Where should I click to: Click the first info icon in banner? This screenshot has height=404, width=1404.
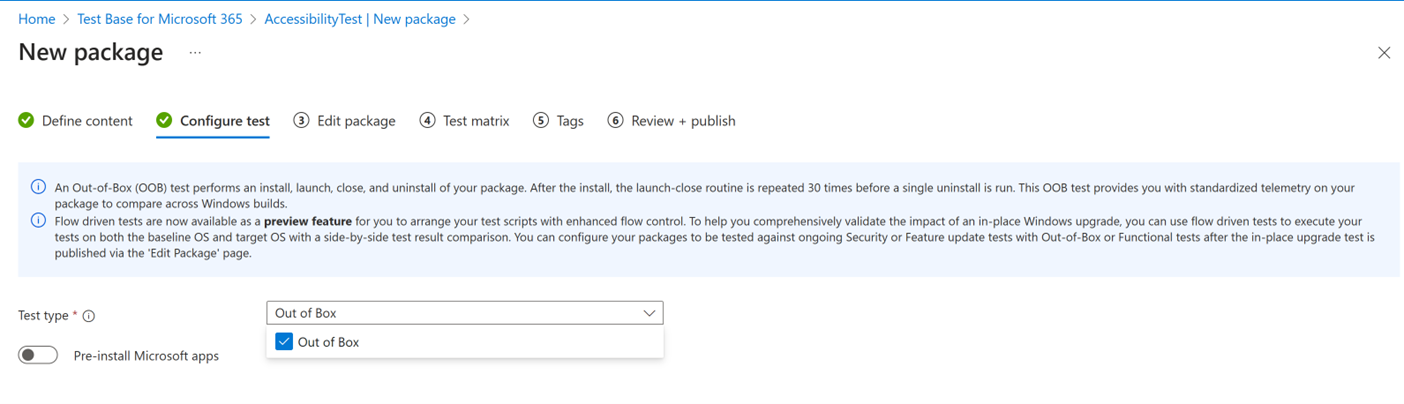pos(38,187)
